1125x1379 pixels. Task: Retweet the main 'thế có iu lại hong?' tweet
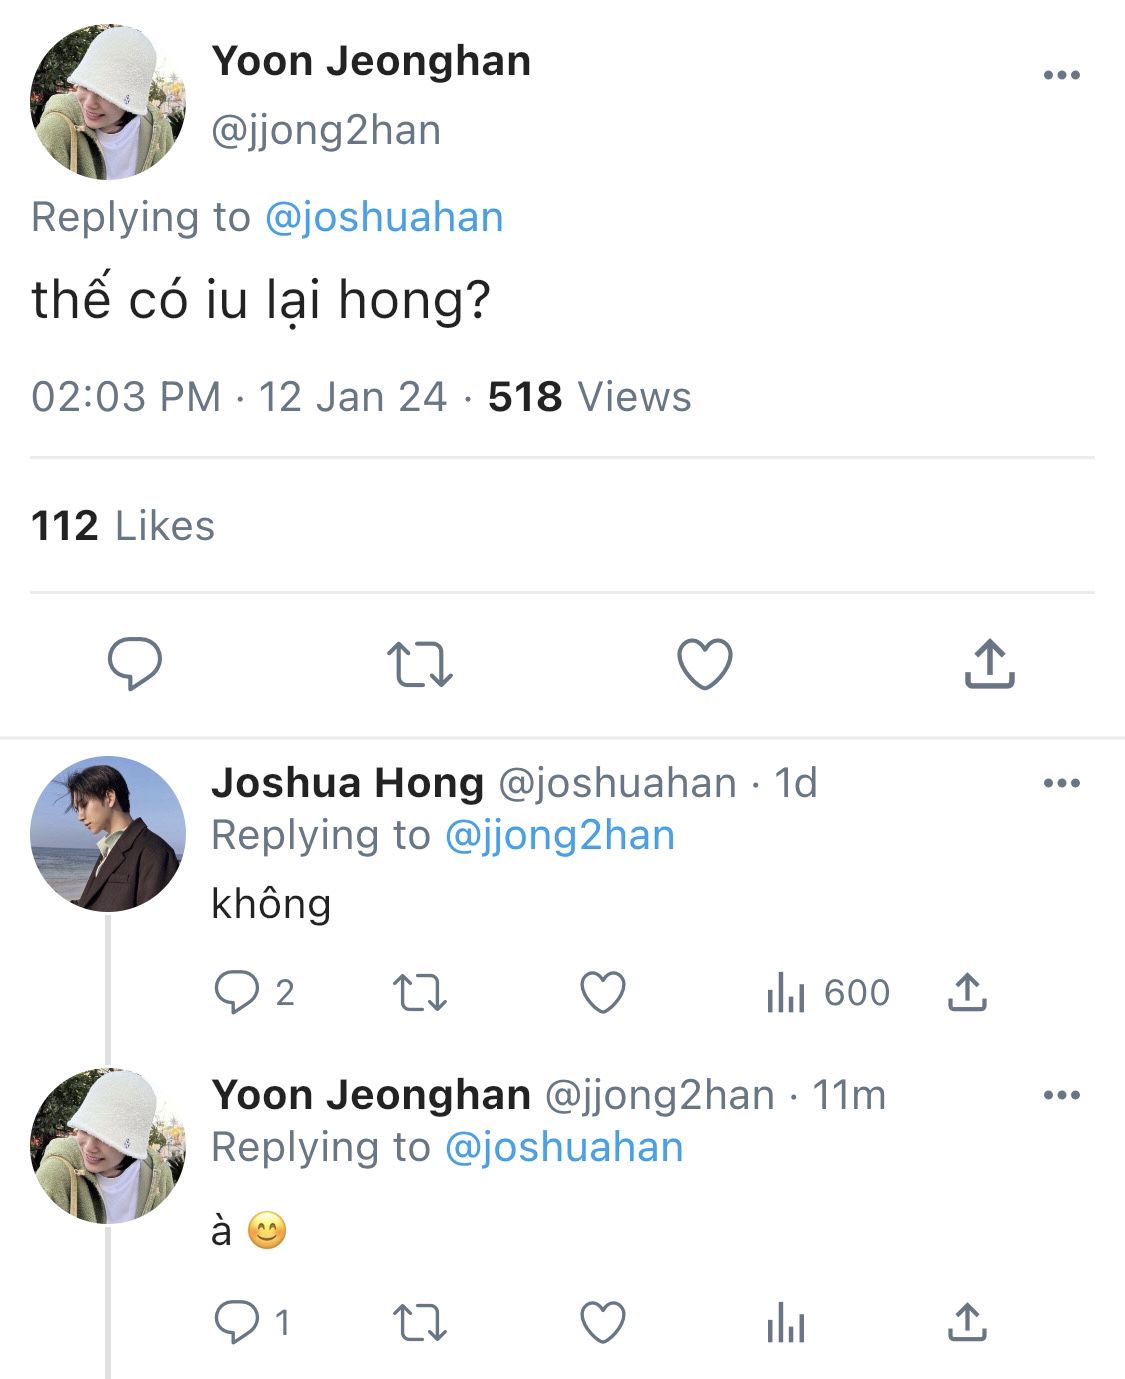(420, 666)
